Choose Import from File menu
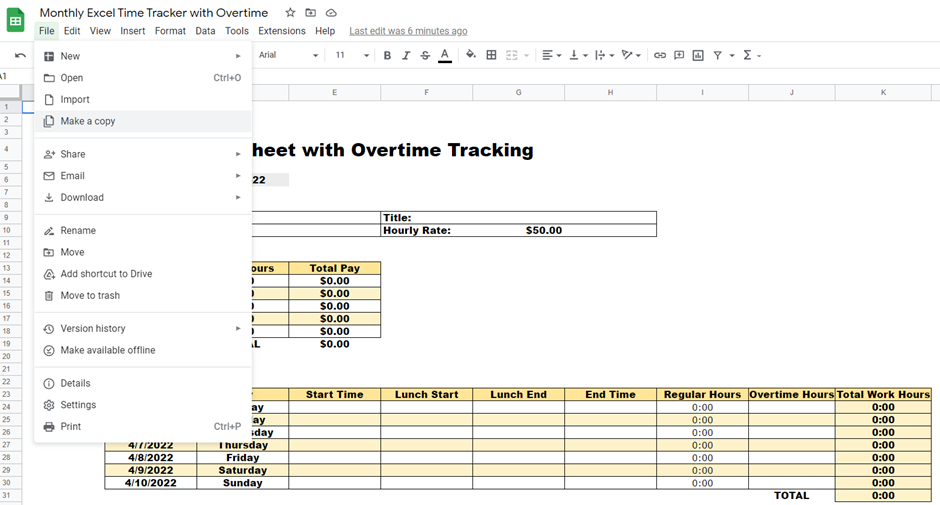940x505 pixels. (x=143, y=99)
